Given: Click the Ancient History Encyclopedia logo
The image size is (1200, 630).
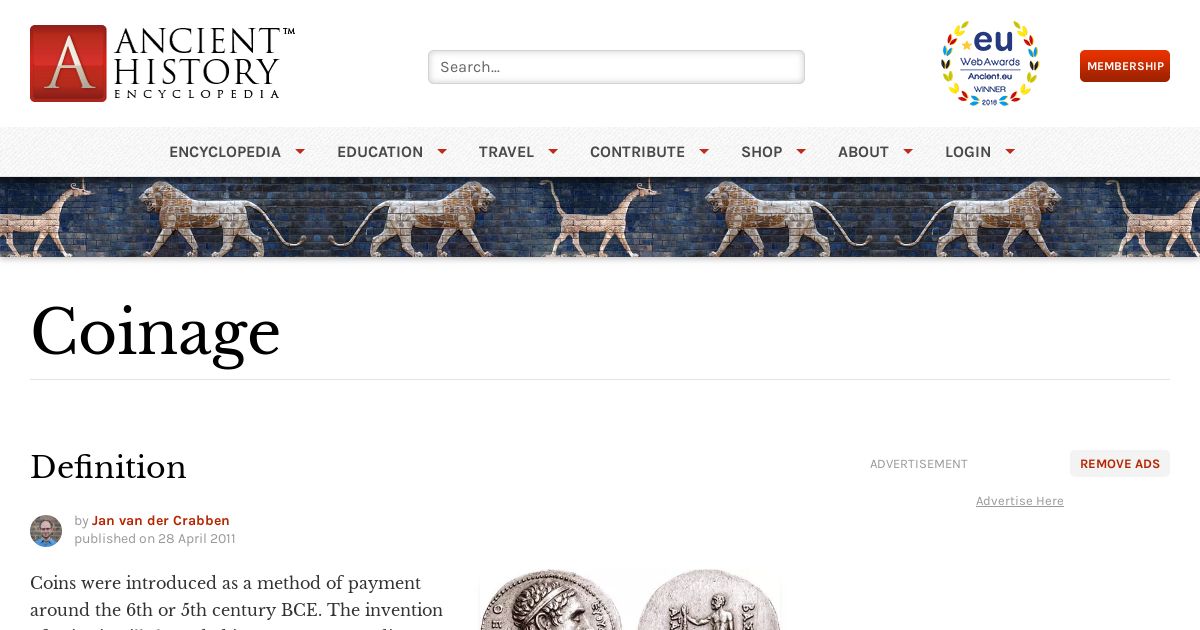Looking at the screenshot, I should 162,63.
